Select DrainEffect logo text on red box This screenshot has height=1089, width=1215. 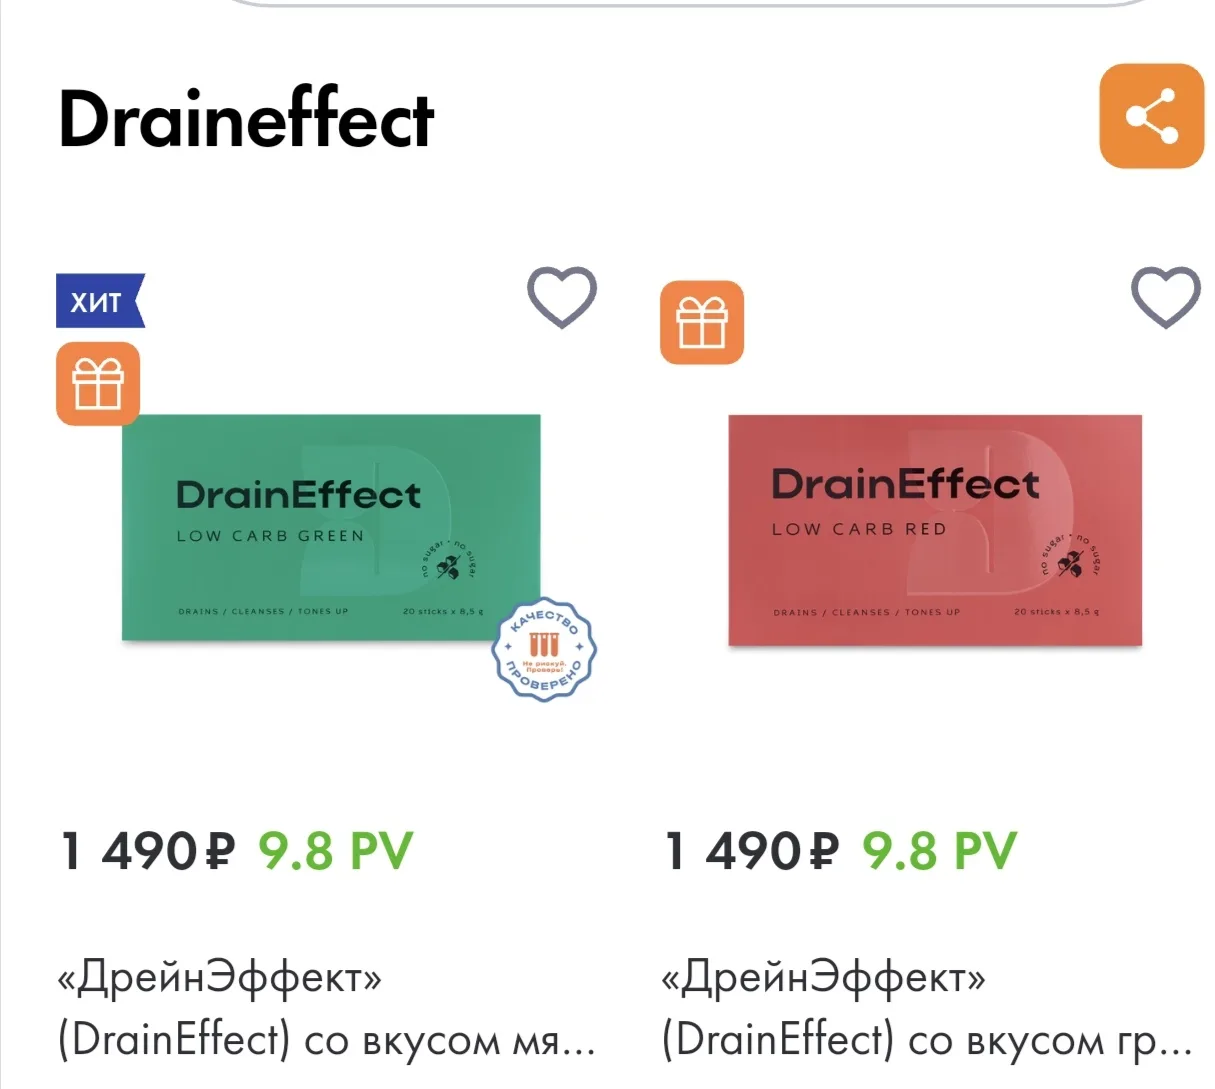pyautogui.click(x=906, y=485)
